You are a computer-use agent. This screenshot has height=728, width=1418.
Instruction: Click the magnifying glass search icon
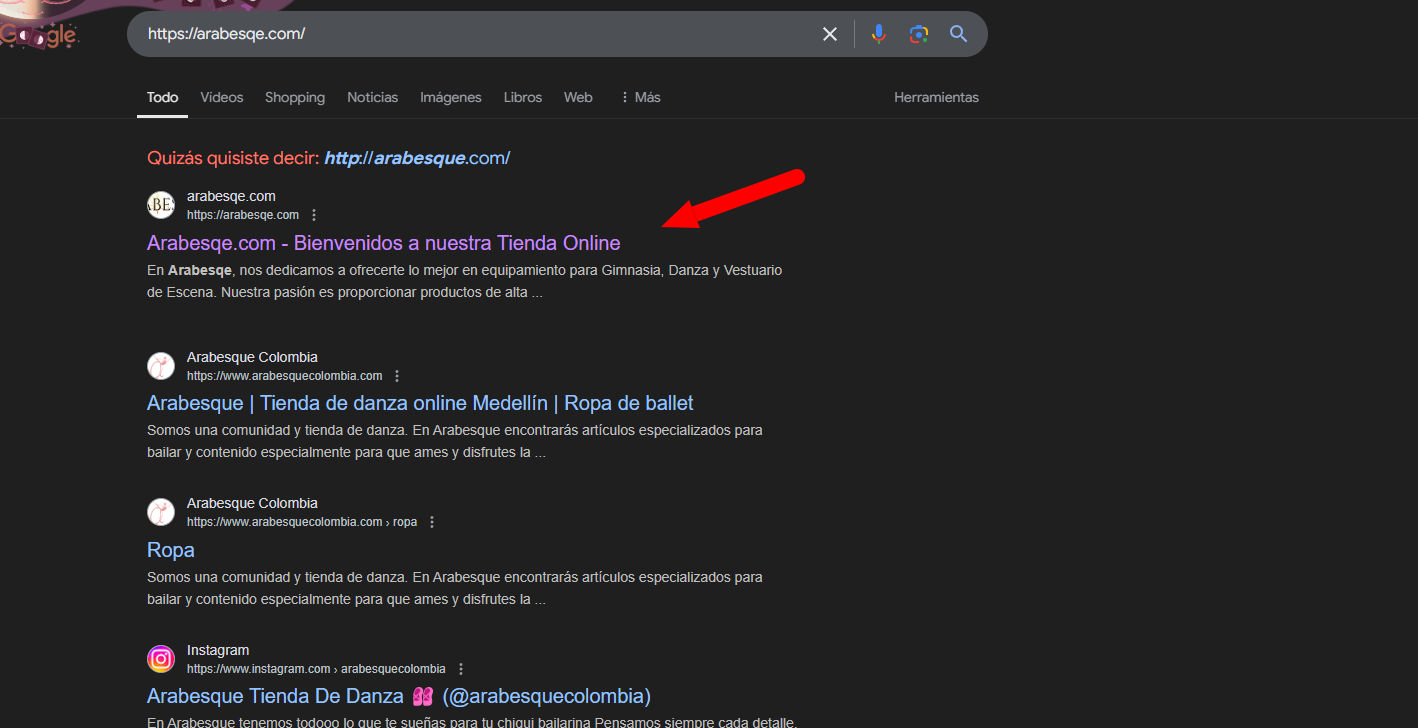pyautogui.click(x=959, y=34)
